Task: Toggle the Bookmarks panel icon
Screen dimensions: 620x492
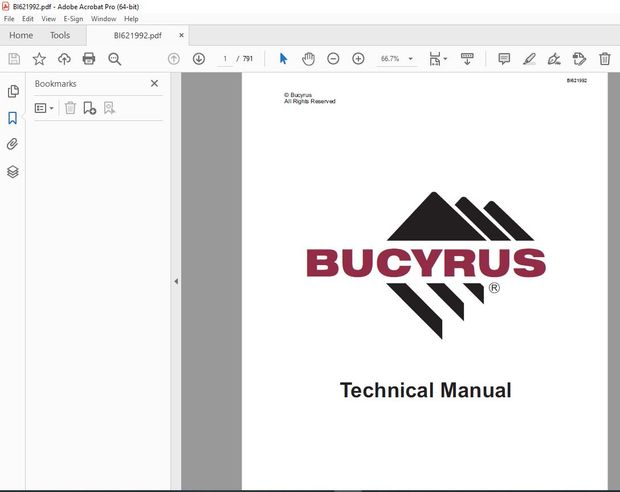Action: (x=13, y=118)
